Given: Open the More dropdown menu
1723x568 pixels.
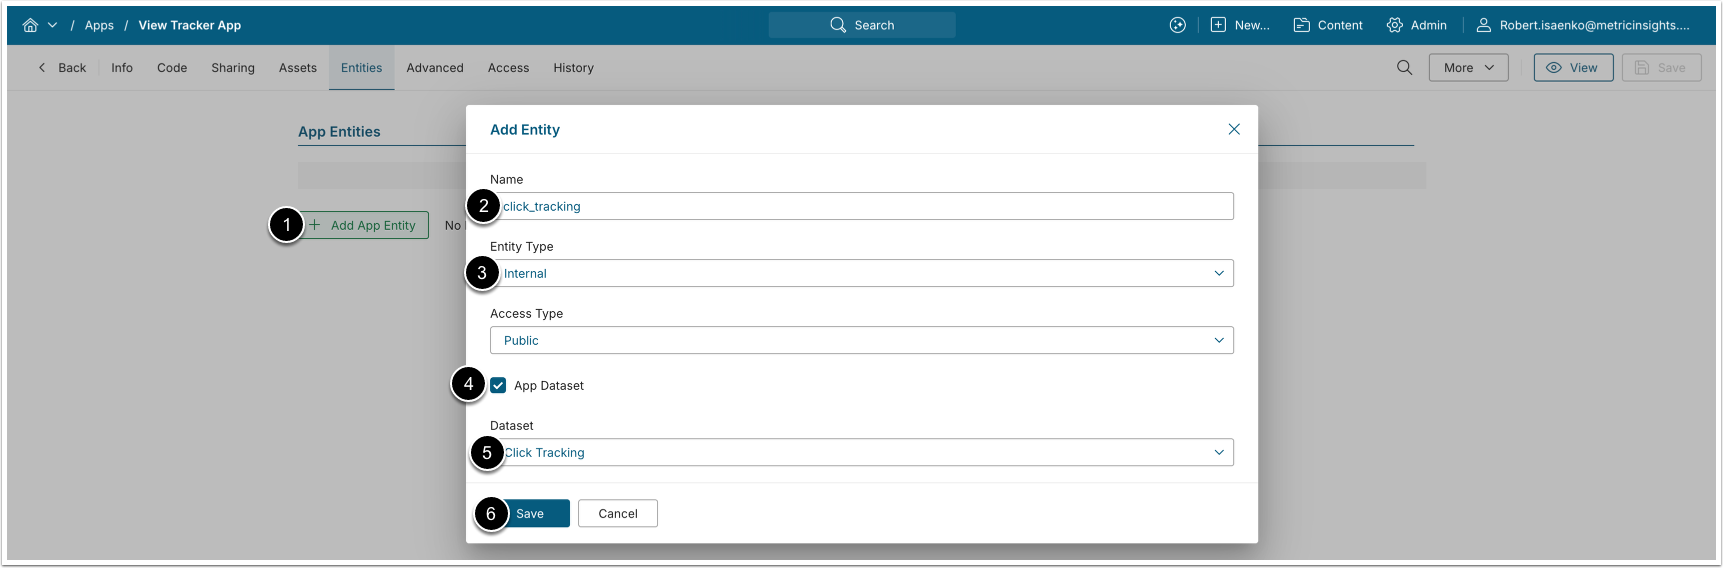Looking at the screenshot, I should pyautogui.click(x=1468, y=68).
